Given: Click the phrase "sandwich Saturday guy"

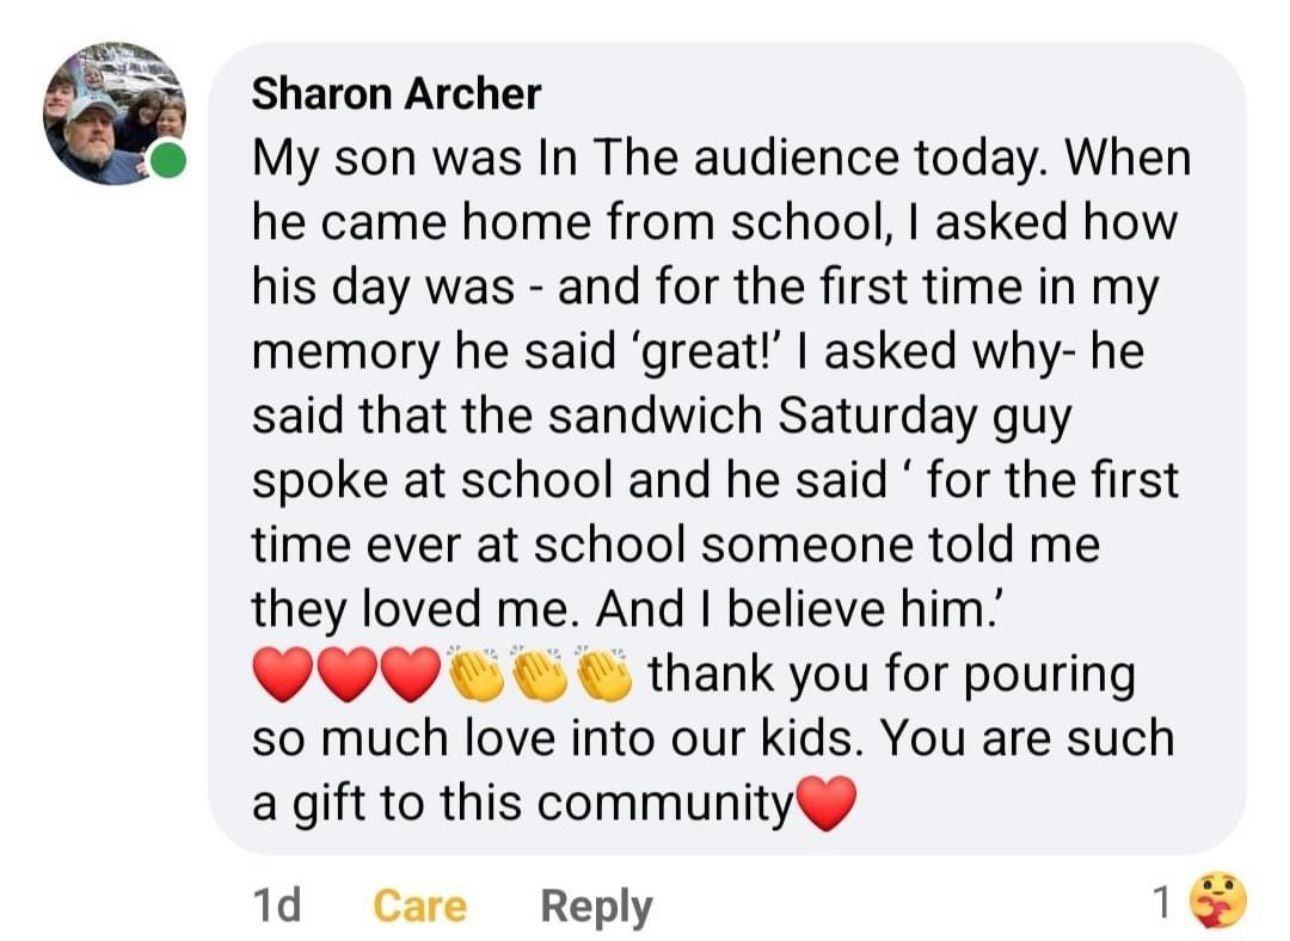Looking at the screenshot, I should coord(809,416).
